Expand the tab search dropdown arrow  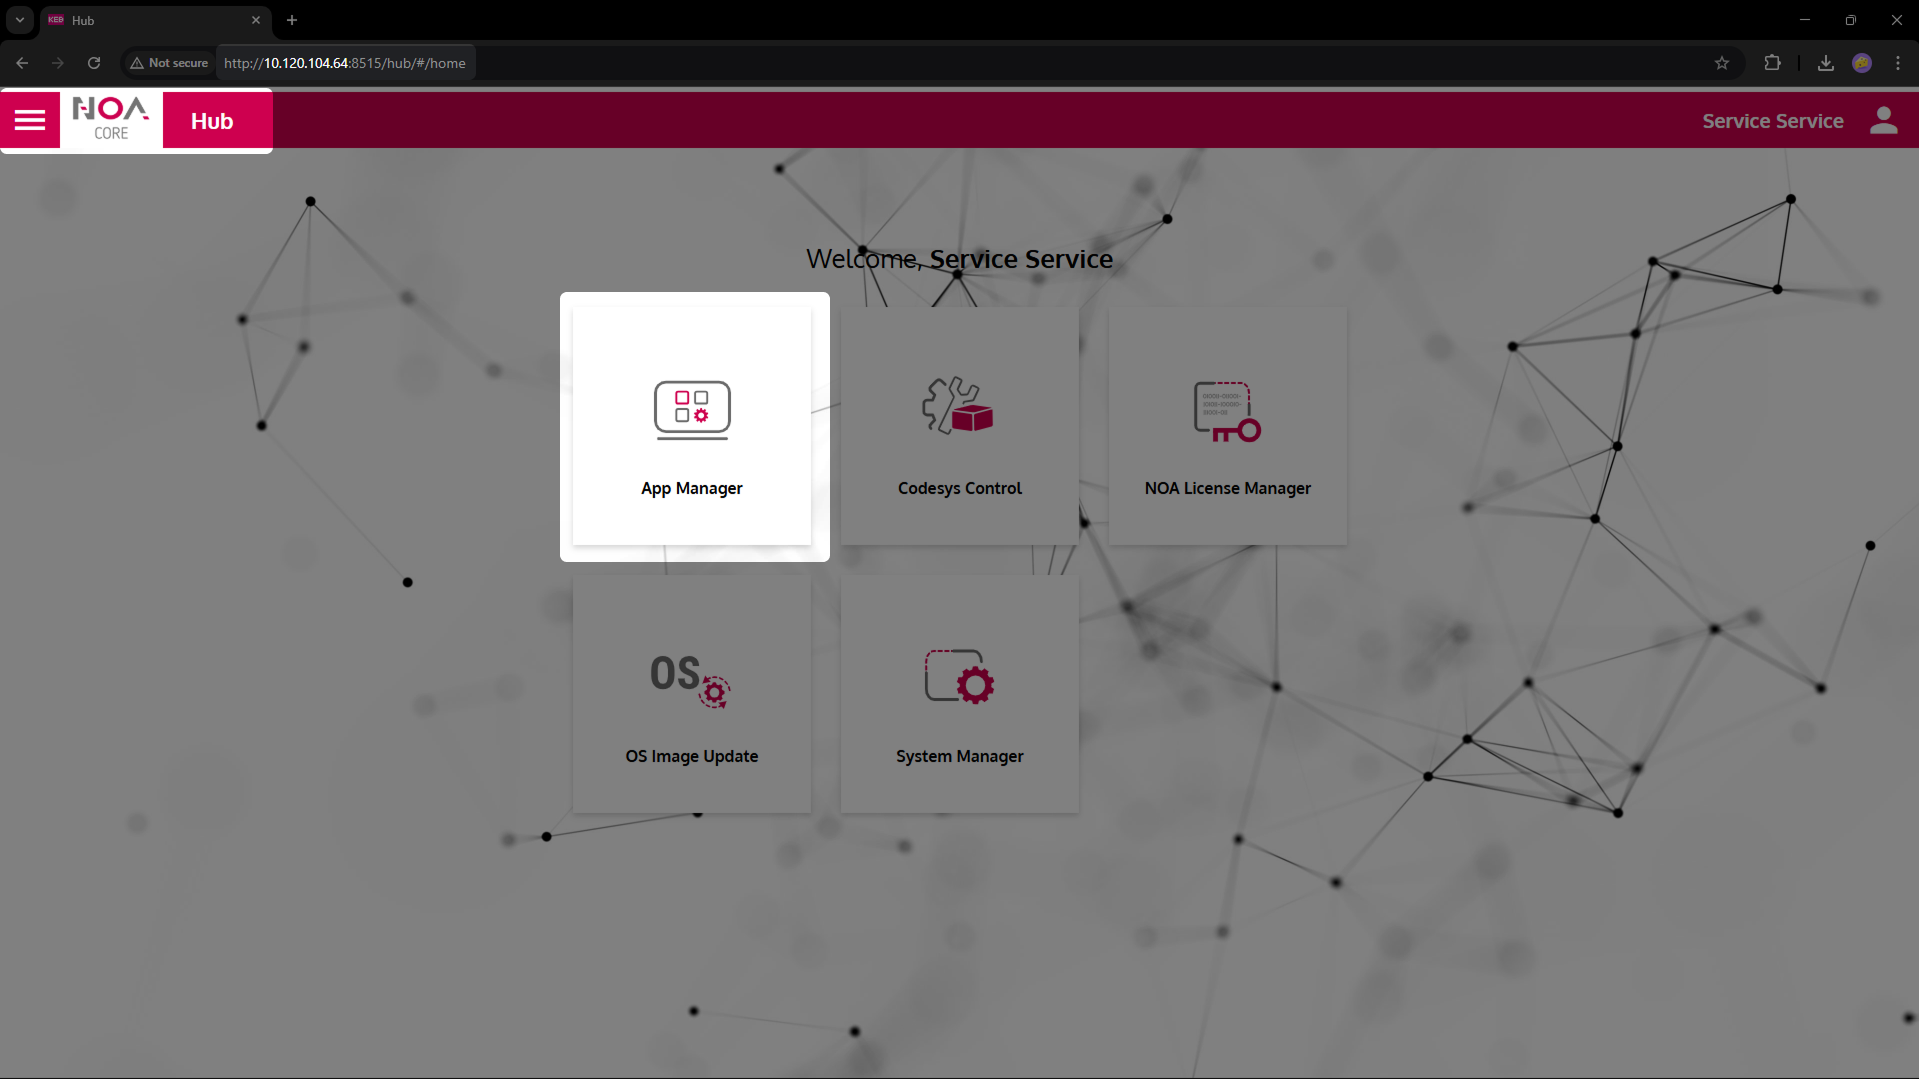coord(19,20)
